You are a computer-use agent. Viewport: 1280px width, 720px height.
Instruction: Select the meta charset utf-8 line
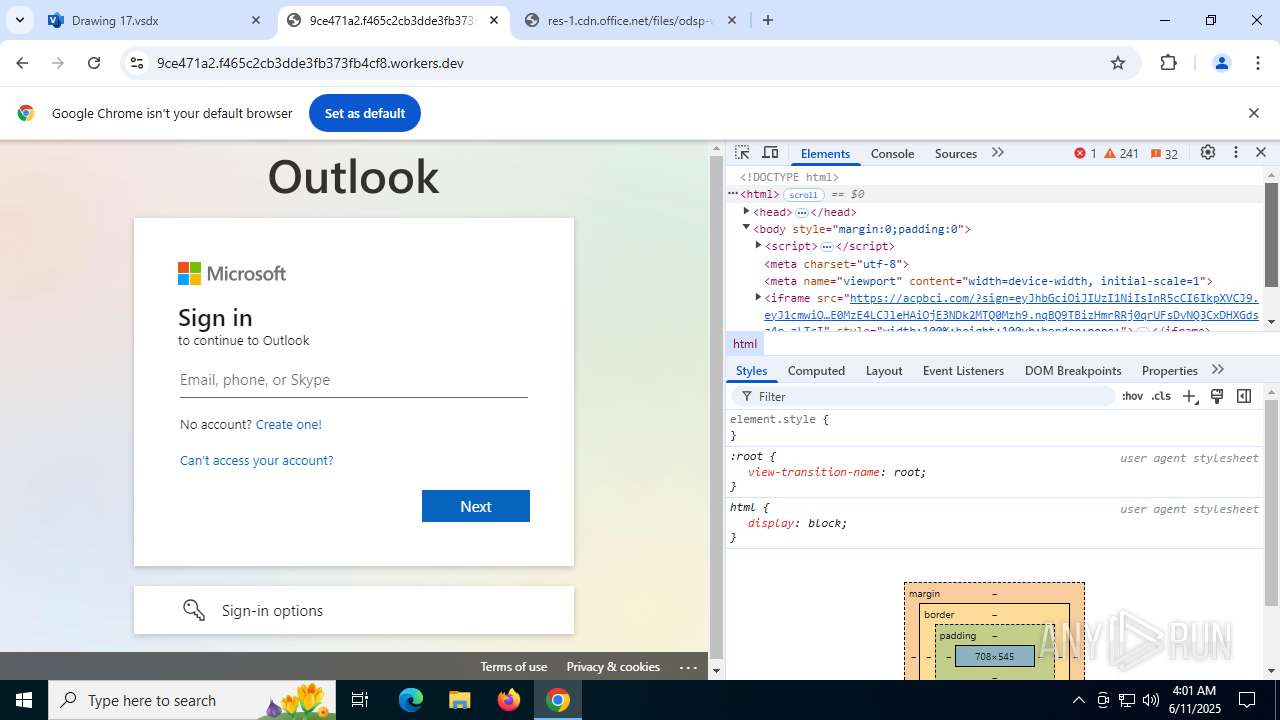click(x=836, y=264)
